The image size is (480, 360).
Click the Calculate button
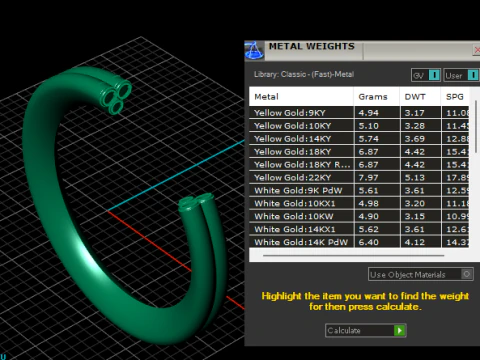pos(366,330)
